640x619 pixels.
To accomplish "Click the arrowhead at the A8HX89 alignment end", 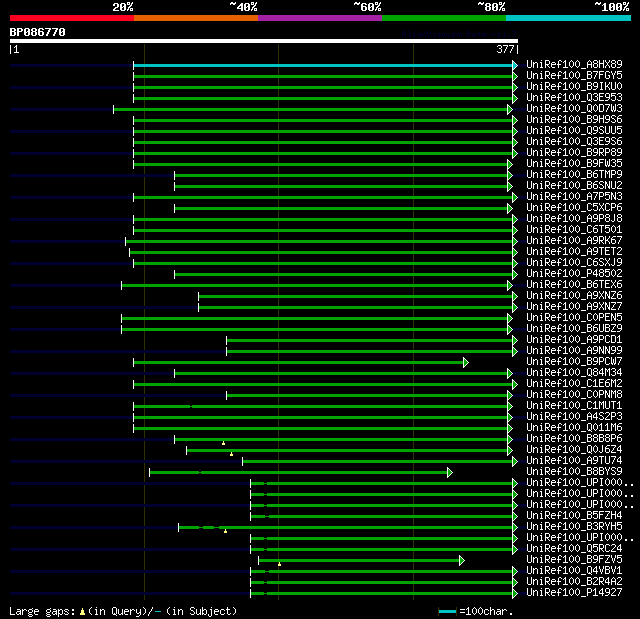I will [515, 65].
